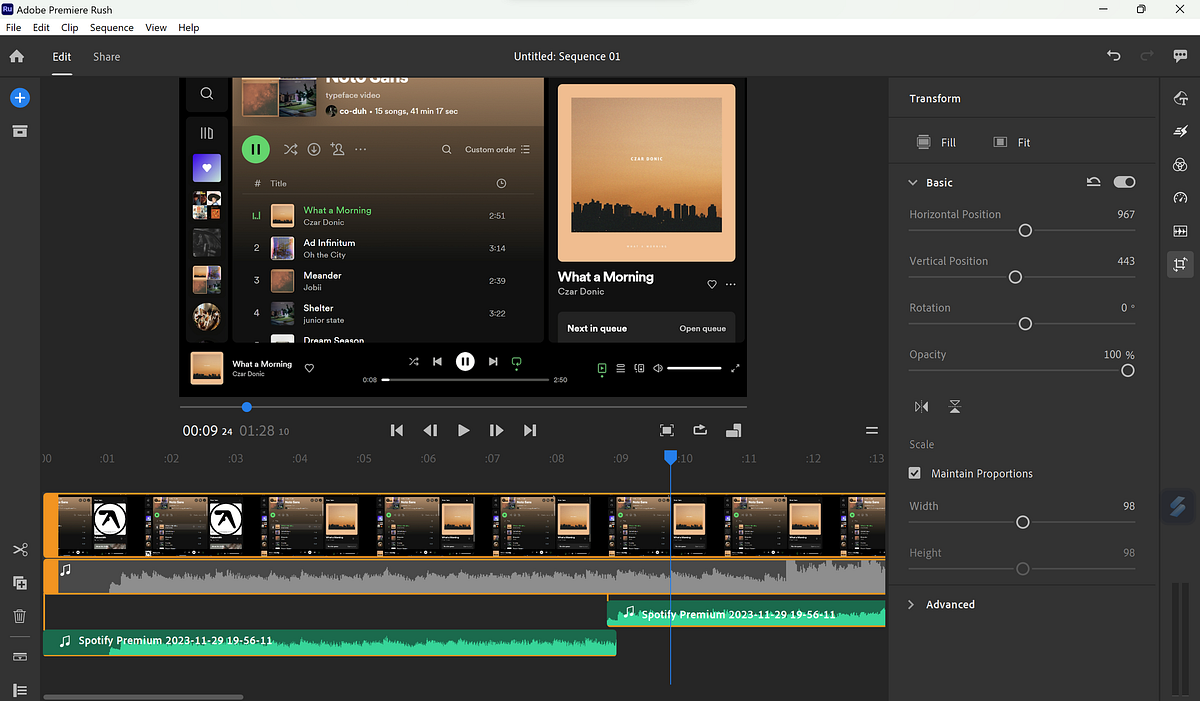Open the Color panel
The image size is (1200, 701).
click(x=1180, y=164)
